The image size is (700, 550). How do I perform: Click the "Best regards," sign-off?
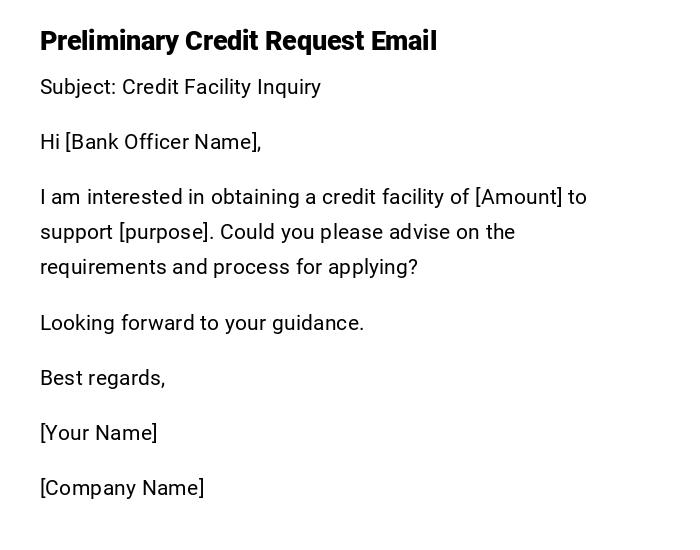click(x=102, y=378)
